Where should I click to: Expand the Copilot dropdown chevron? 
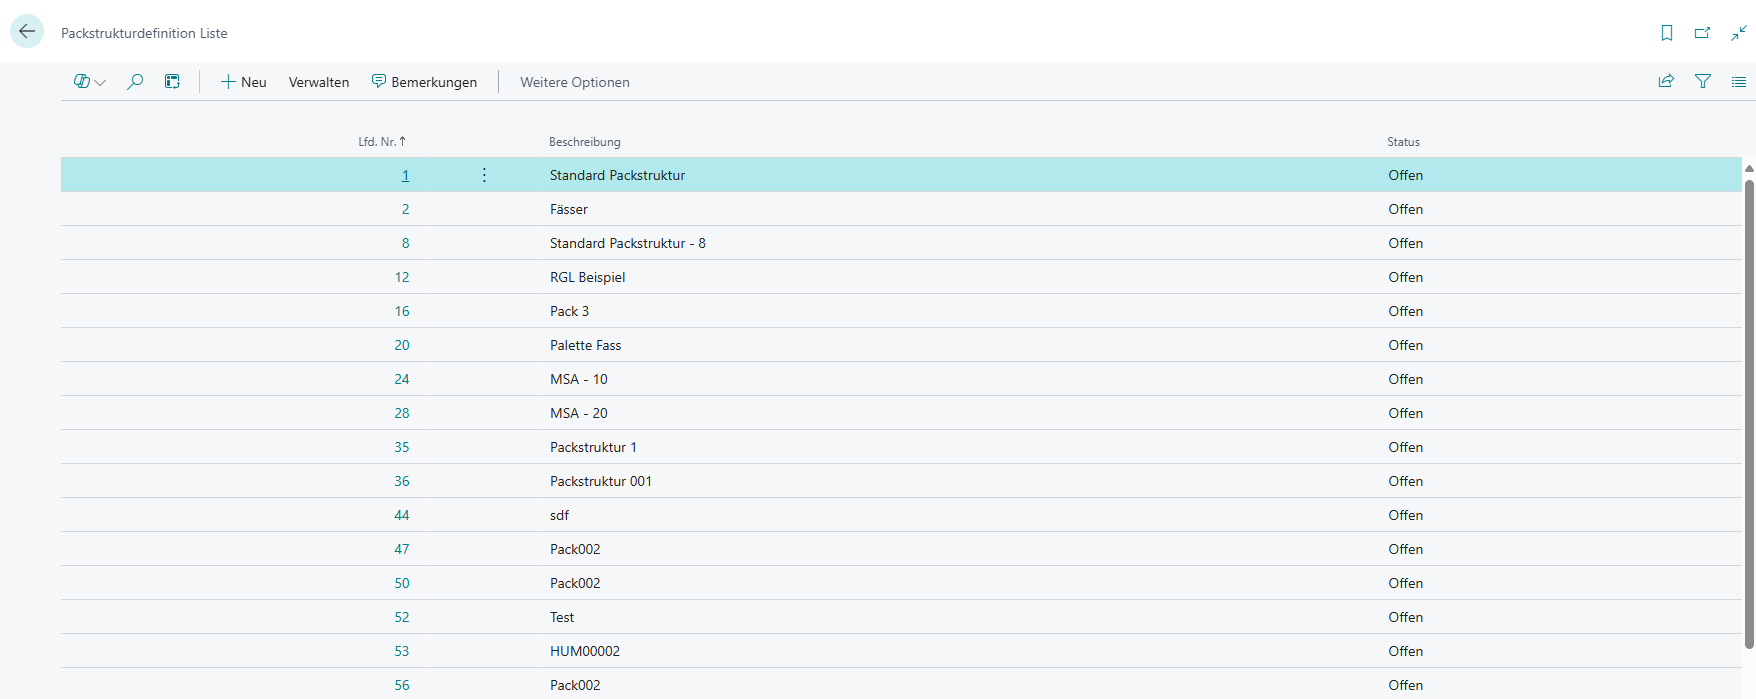point(100,83)
